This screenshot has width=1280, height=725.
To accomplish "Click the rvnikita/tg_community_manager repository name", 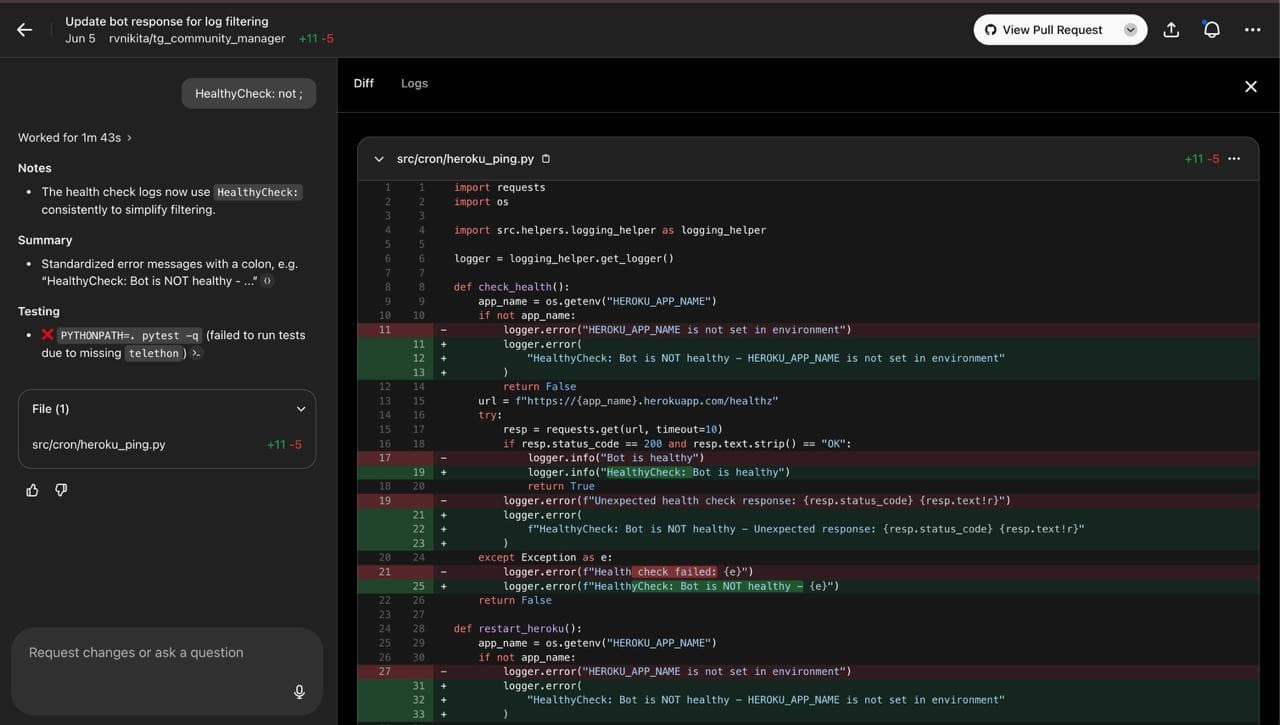I will pos(197,39).
